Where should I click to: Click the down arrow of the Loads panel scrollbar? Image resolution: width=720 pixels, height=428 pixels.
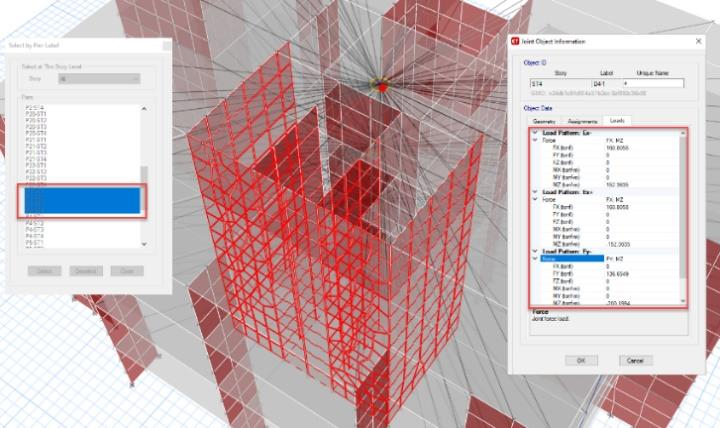pyautogui.click(x=683, y=300)
